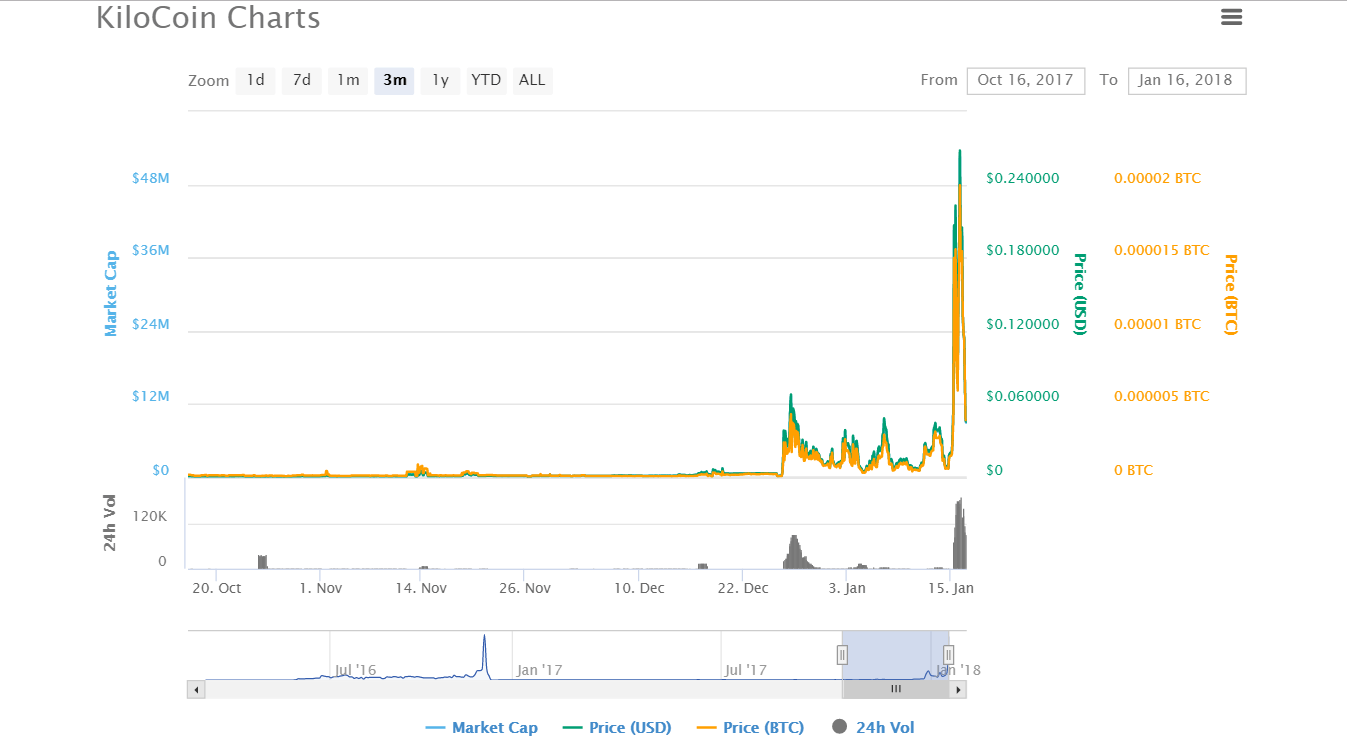This screenshot has width=1347, height=737.
Task: Set chart zoom to 1y
Action: pyautogui.click(x=440, y=80)
